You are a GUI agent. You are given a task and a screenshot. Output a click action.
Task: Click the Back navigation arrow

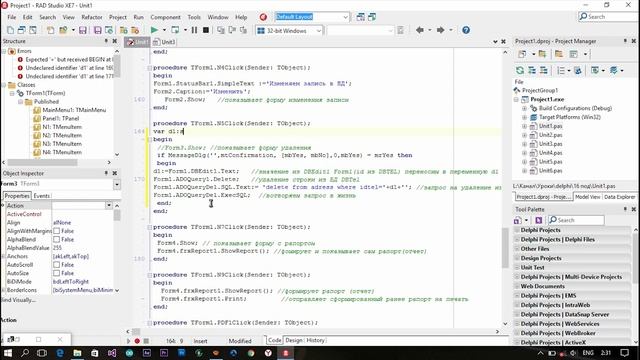coord(420,30)
